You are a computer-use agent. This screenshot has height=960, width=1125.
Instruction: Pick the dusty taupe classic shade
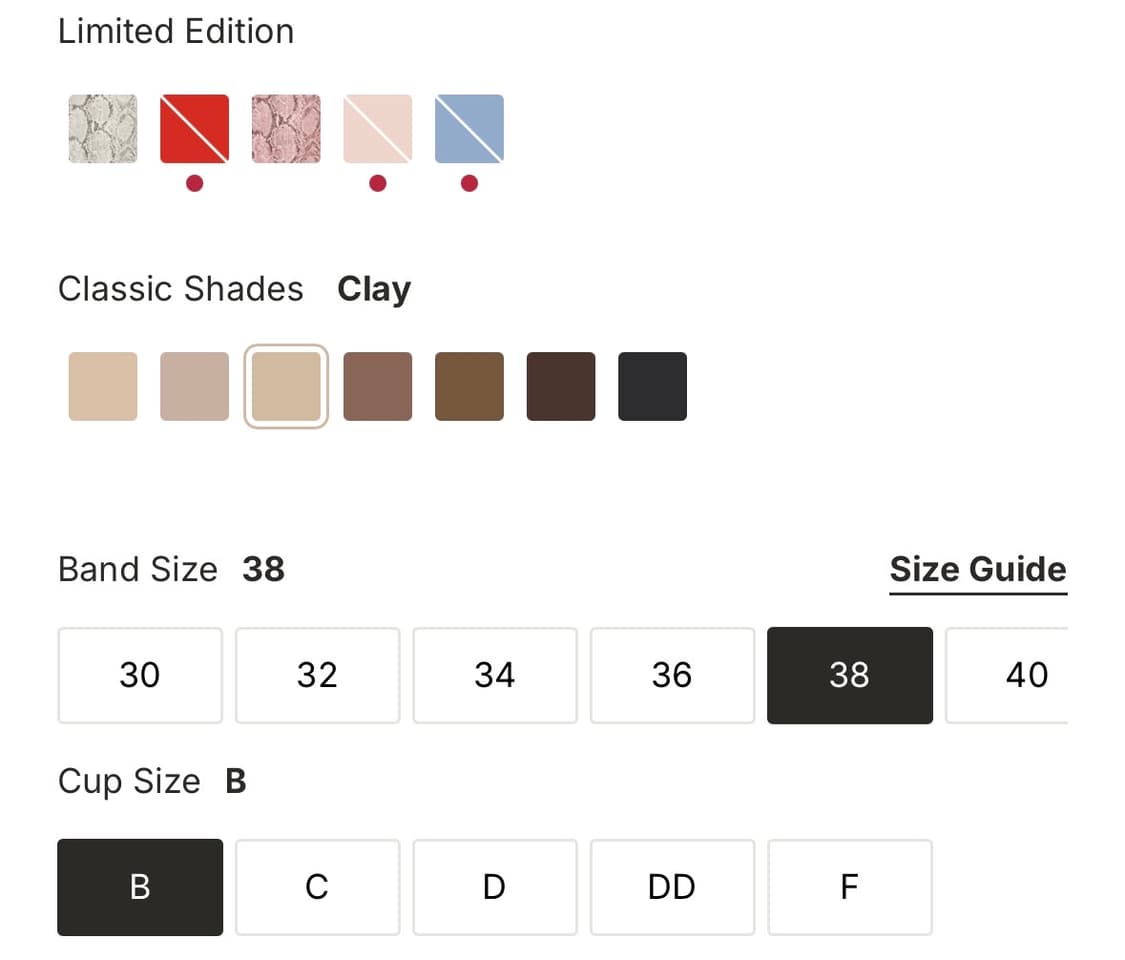195,386
